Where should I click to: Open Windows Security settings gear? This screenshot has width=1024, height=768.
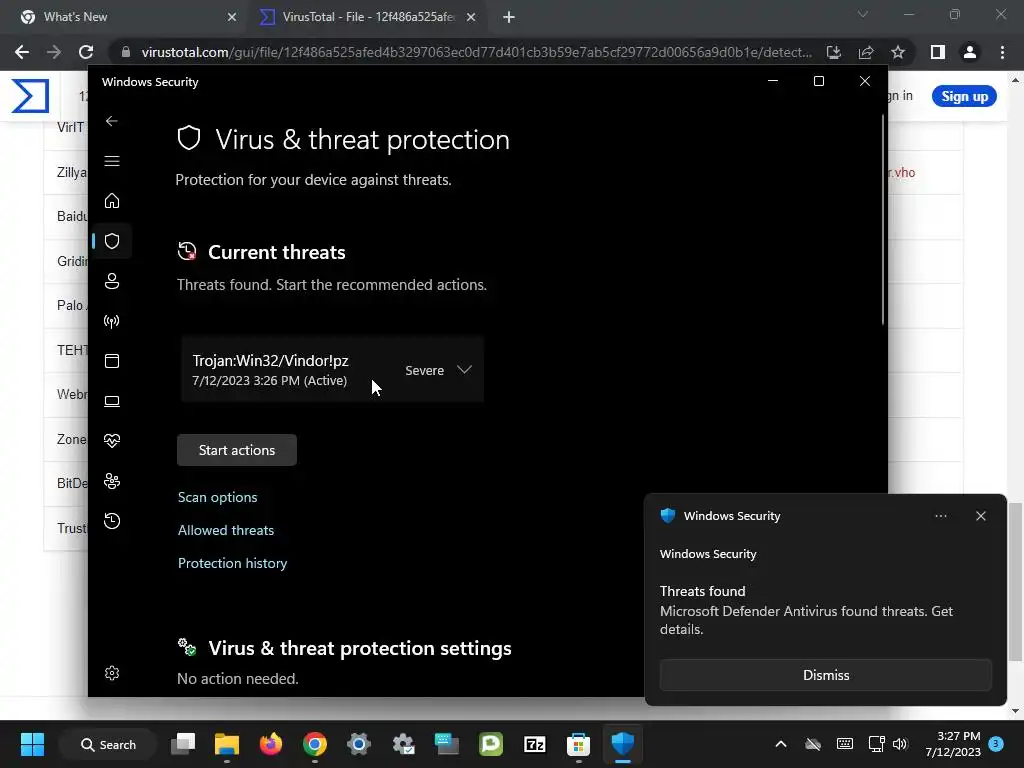(112, 673)
